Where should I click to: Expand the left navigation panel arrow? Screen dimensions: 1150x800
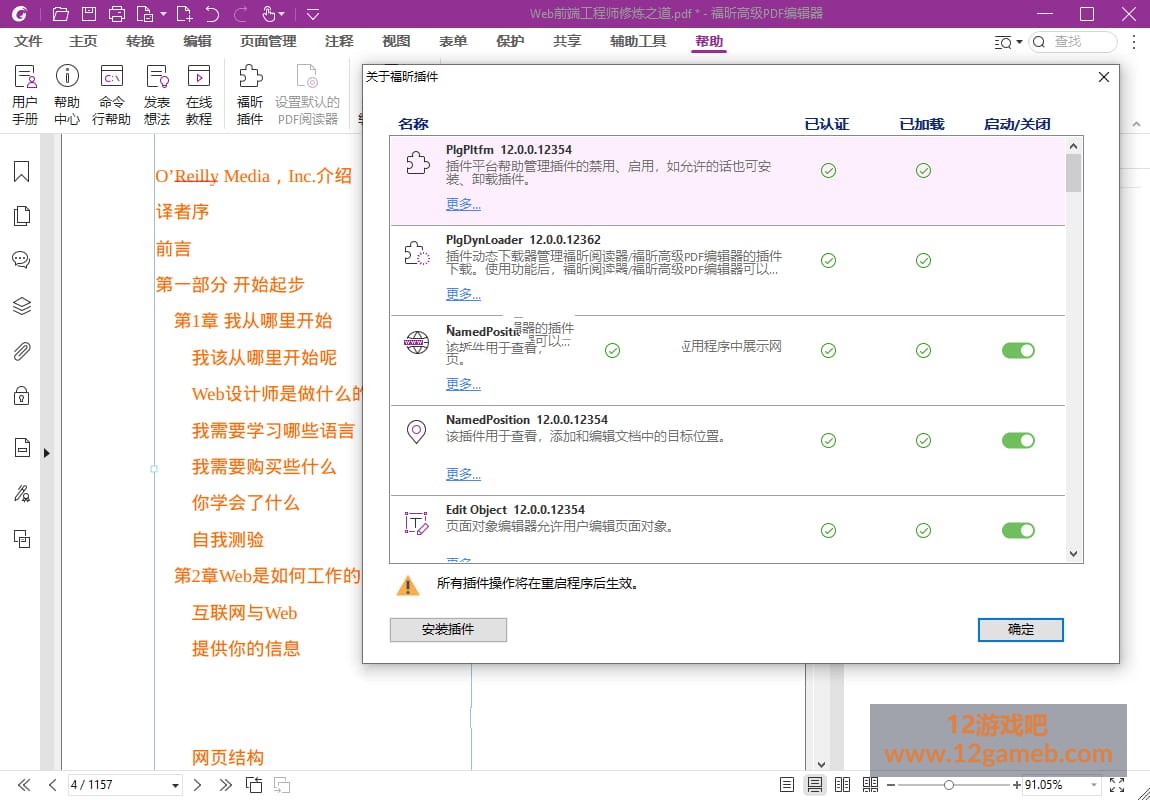pos(46,452)
